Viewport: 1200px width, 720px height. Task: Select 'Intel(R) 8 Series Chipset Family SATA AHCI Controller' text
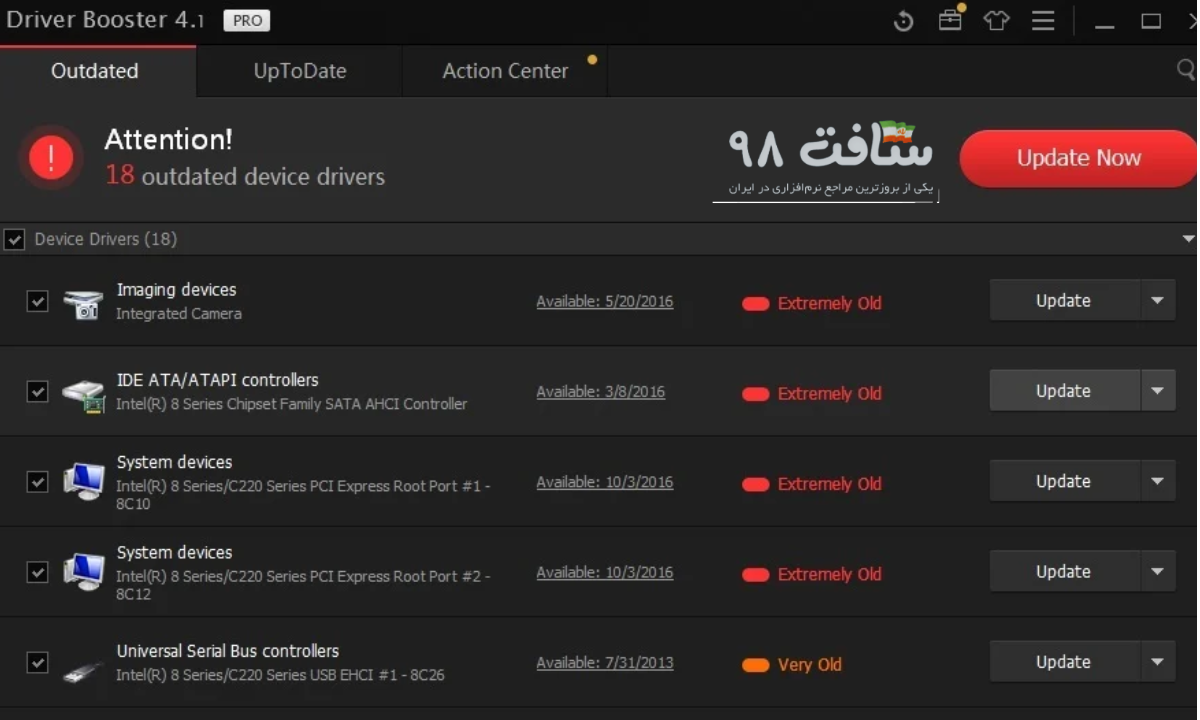[292, 404]
